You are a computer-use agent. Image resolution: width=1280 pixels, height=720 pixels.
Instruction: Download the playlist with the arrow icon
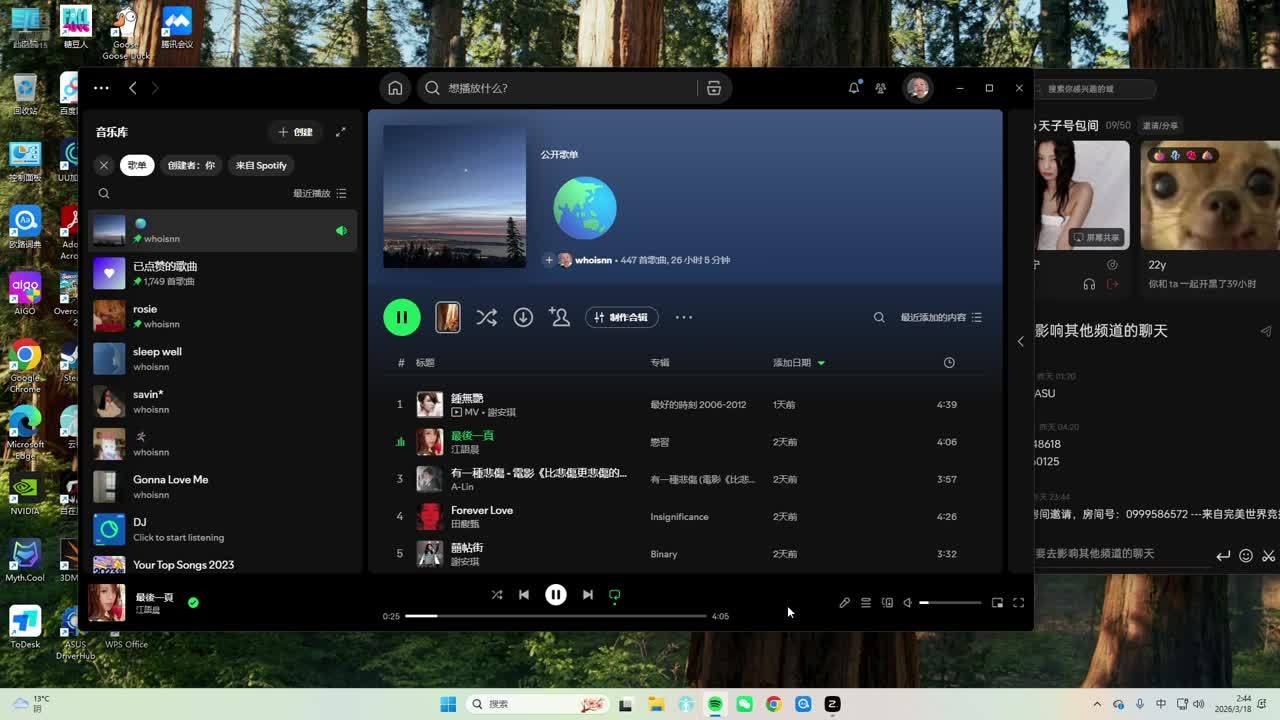tap(523, 317)
